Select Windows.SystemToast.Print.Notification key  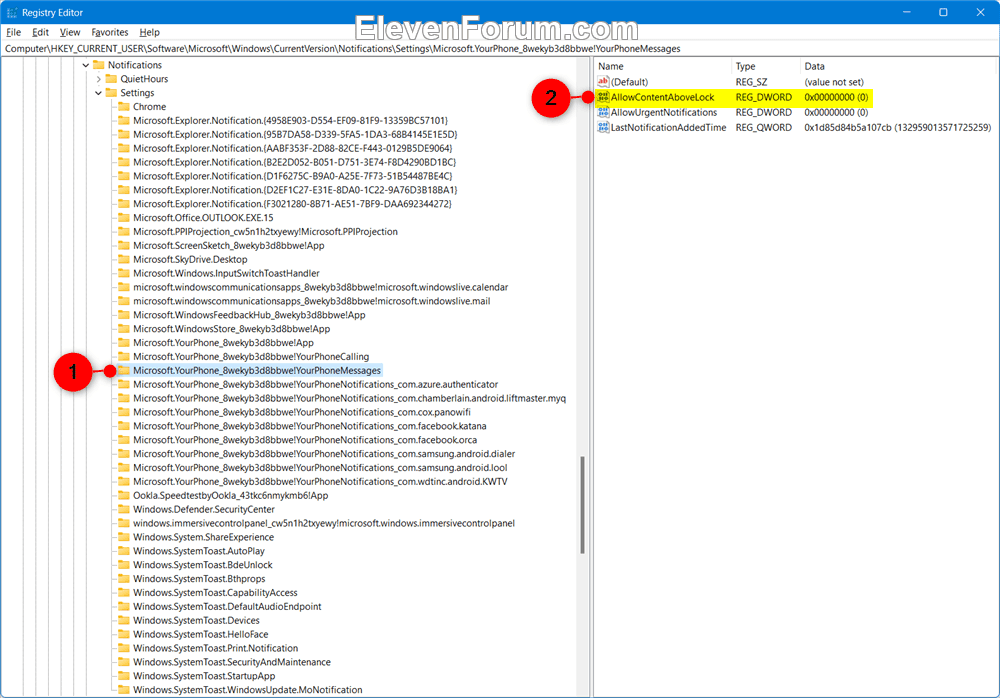[x=216, y=648]
